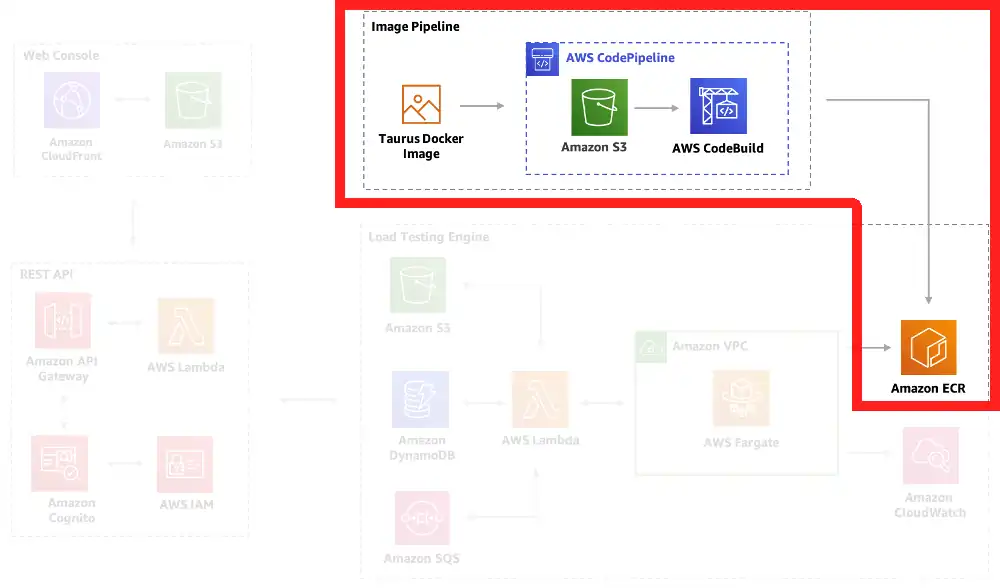Click the "AWS Lambda" label in REST API

pos(186,367)
